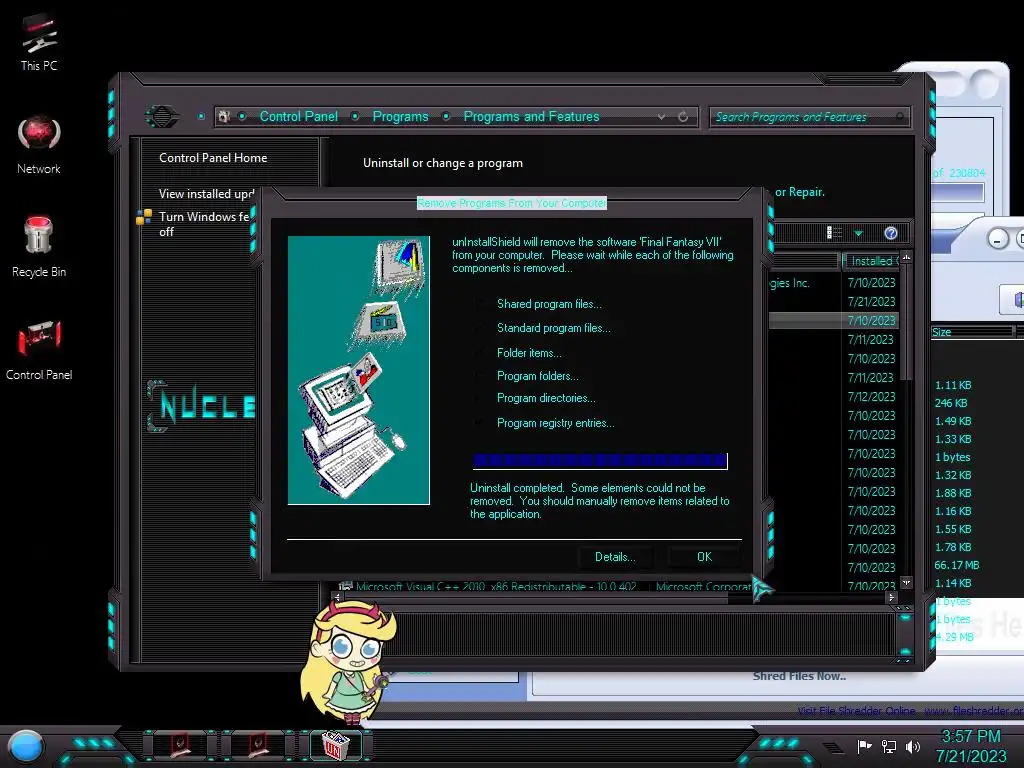
Task: Click OK in the uninstall dialog
Action: click(704, 557)
